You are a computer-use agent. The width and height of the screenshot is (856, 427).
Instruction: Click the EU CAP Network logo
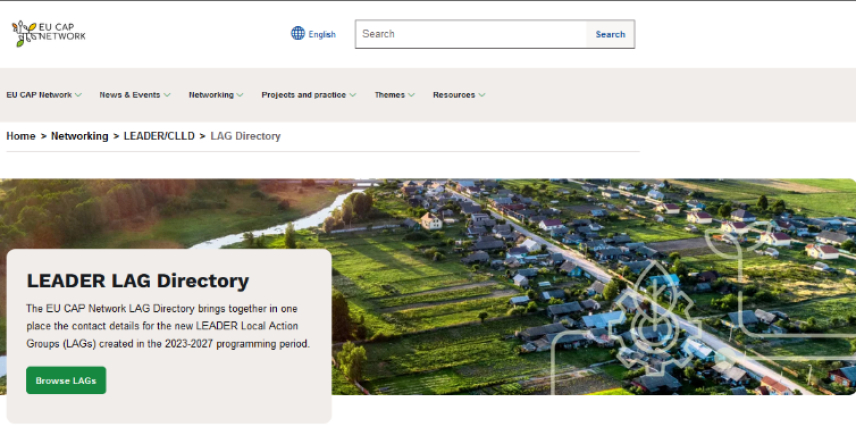click(x=49, y=34)
